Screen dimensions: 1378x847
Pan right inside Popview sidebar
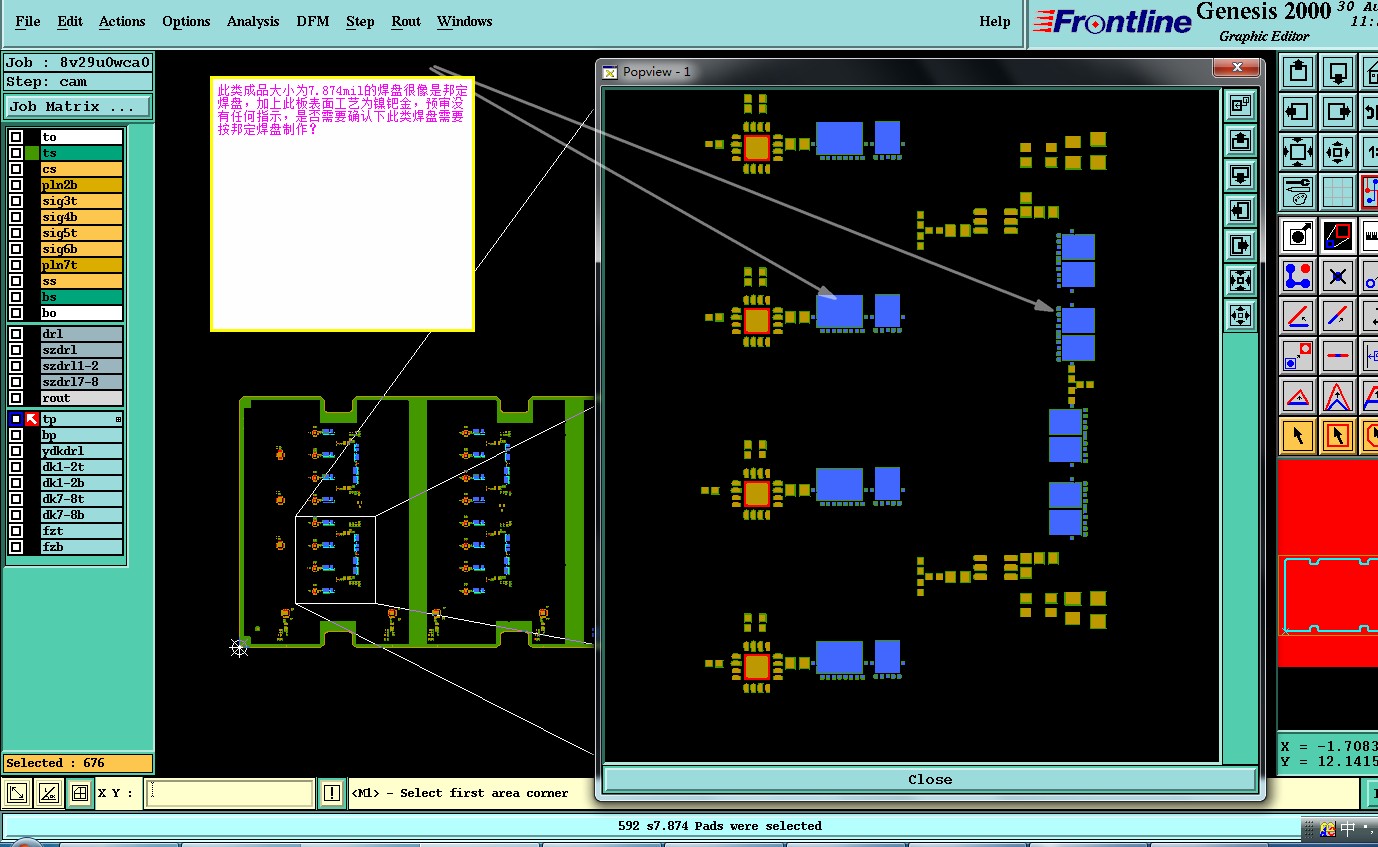(x=1240, y=245)
